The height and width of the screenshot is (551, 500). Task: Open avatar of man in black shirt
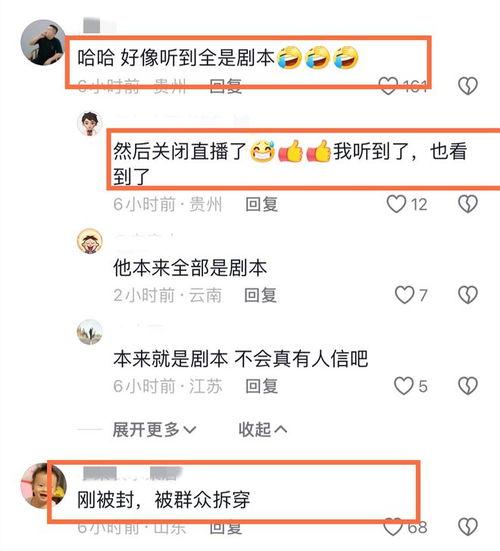(44, 43)
